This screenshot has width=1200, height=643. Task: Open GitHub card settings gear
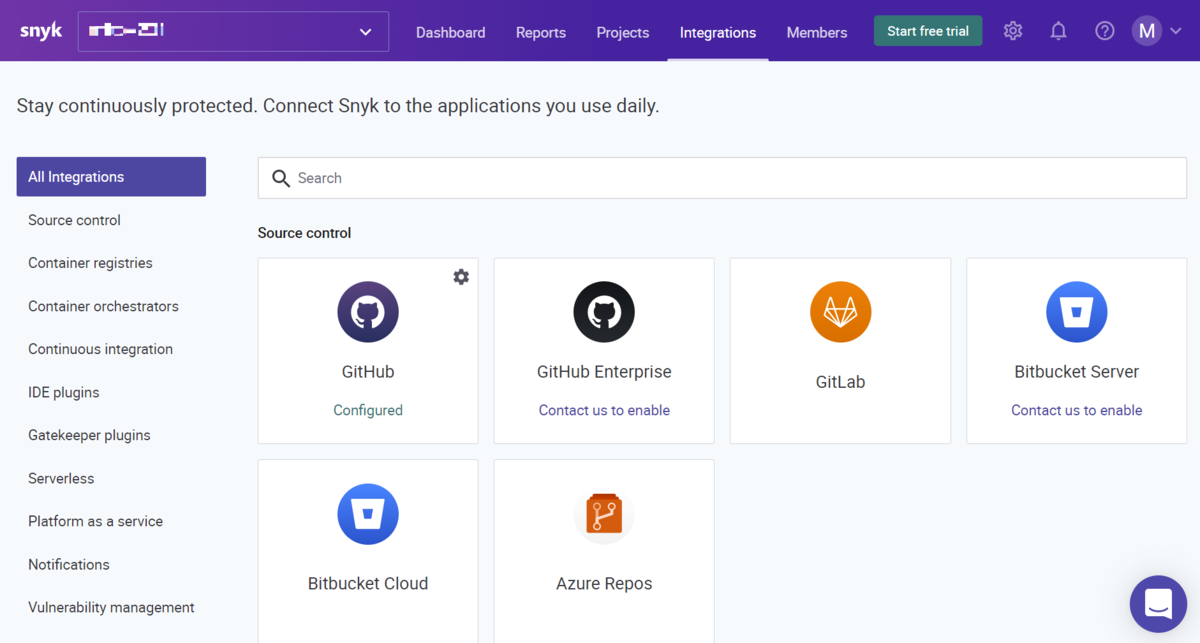[x=461, y=276]
